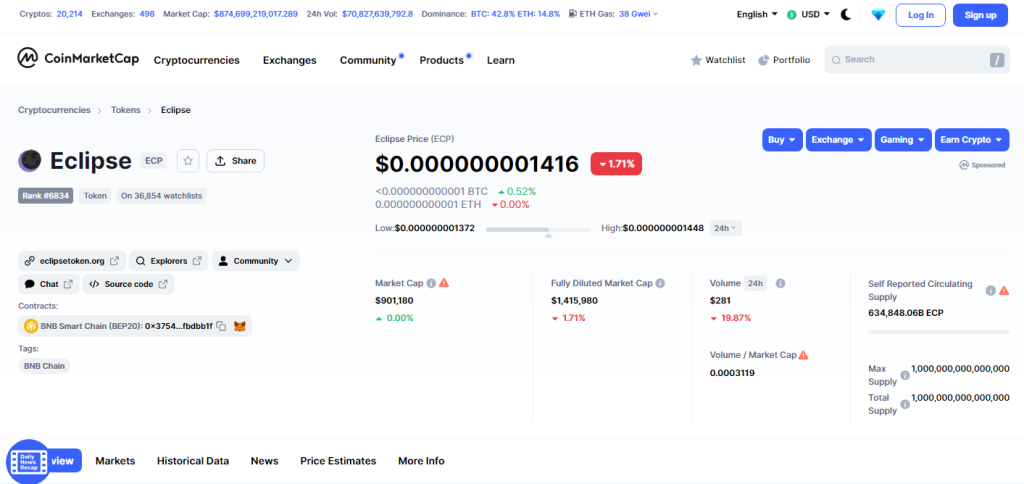This screenshot has width=1024, height=484.
Task: Switch to Price Estimates tab
Action: tap(338, 460)
